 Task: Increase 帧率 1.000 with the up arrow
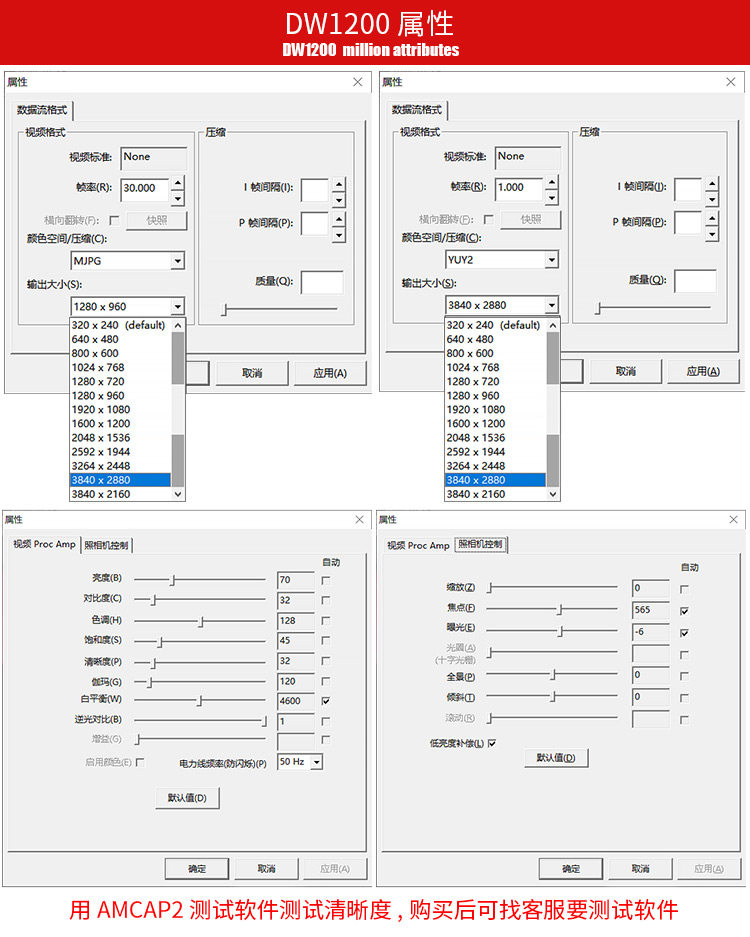click(552, 182)
